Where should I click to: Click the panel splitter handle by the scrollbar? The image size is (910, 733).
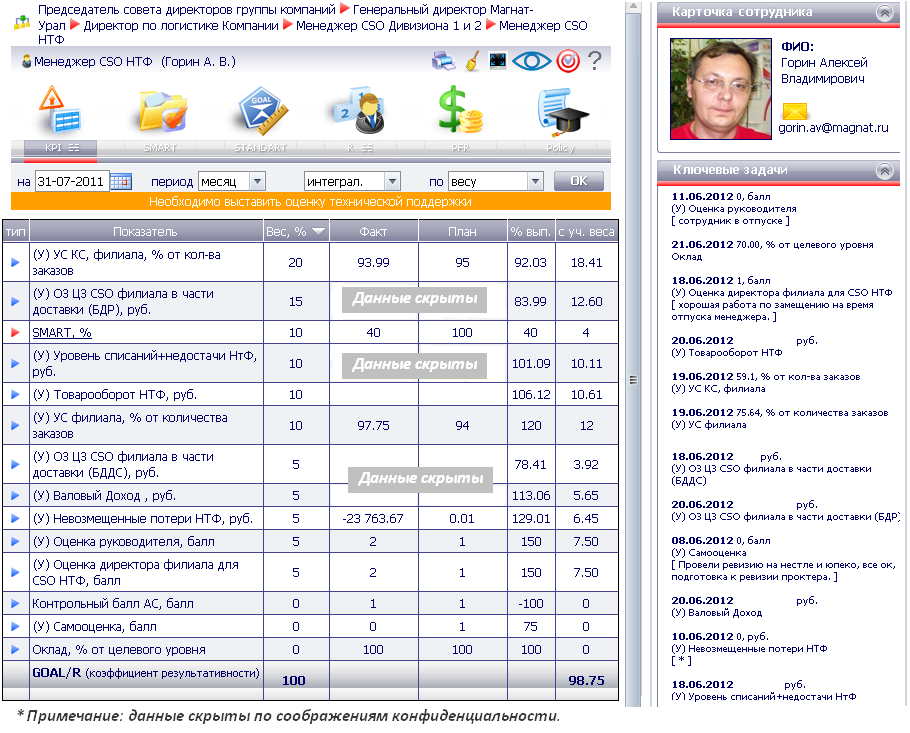pos(633,380)
